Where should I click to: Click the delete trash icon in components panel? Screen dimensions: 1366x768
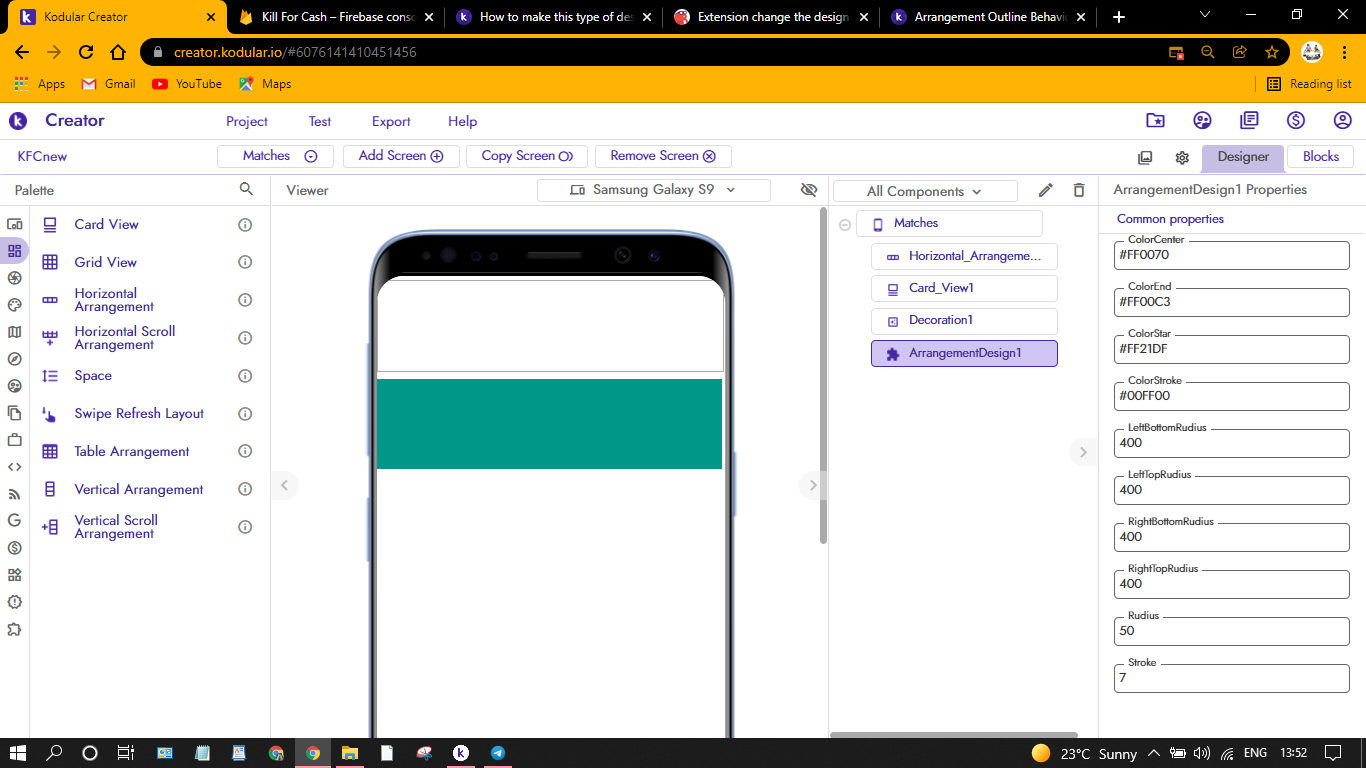[x=1079, y=190]
